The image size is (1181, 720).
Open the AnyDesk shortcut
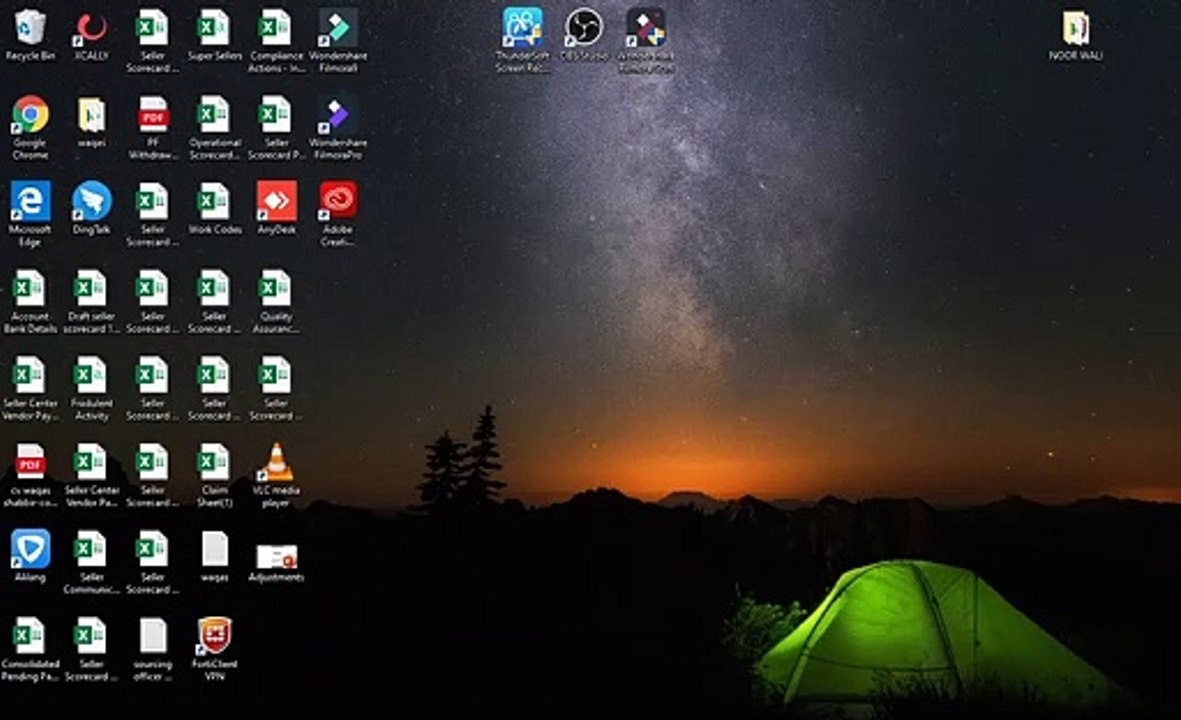tap(276, 202)
